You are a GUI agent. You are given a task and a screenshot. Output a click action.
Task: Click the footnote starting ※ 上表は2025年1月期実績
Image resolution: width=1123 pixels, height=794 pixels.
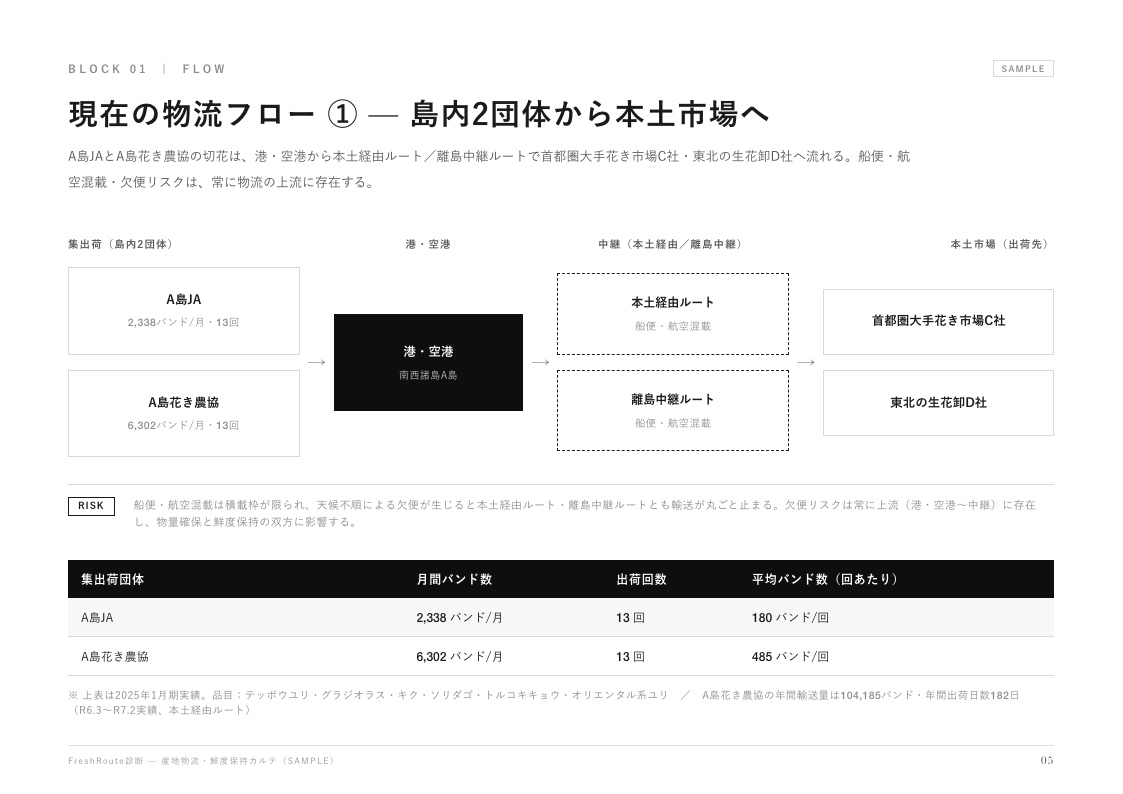544,702
